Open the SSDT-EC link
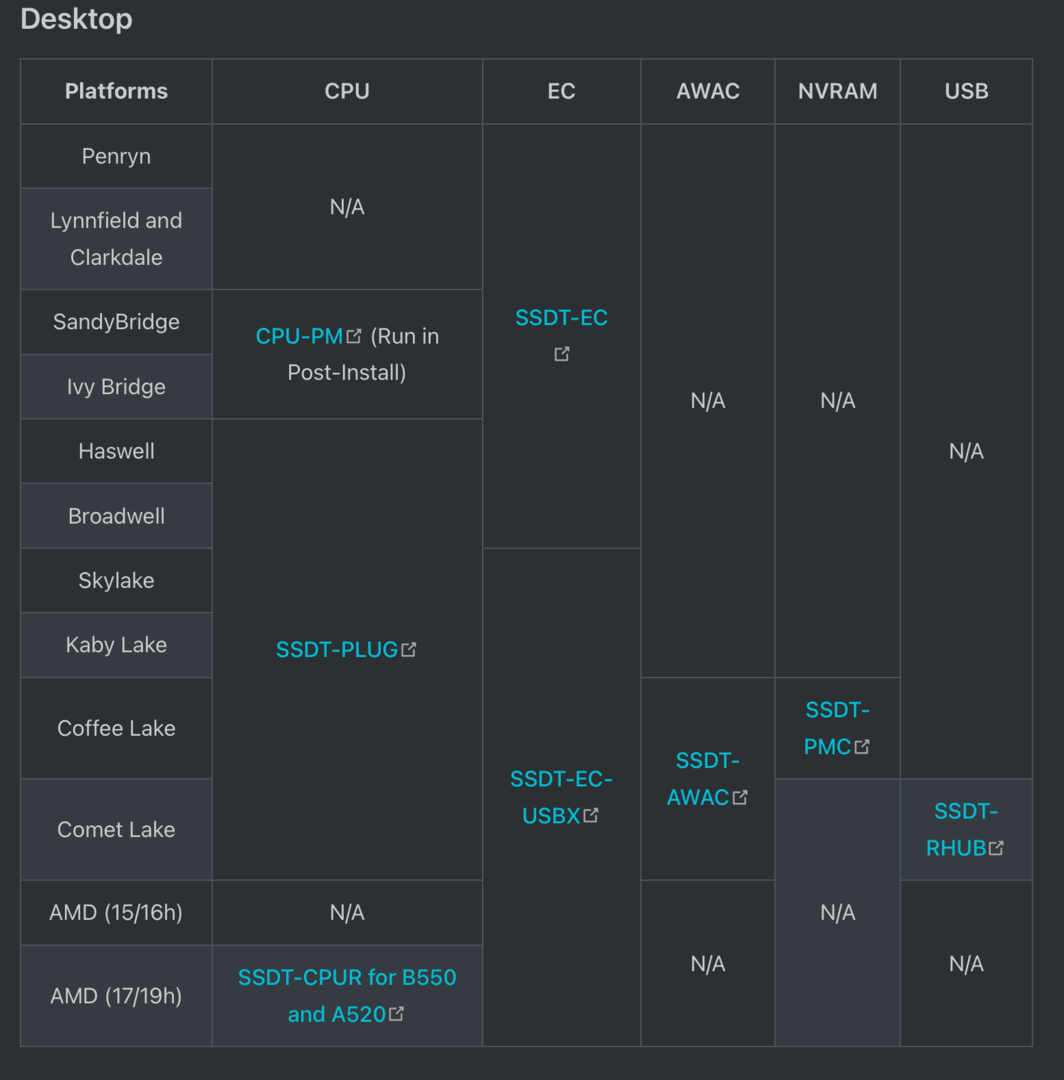1064x1080 pixels. pos(561,318)
